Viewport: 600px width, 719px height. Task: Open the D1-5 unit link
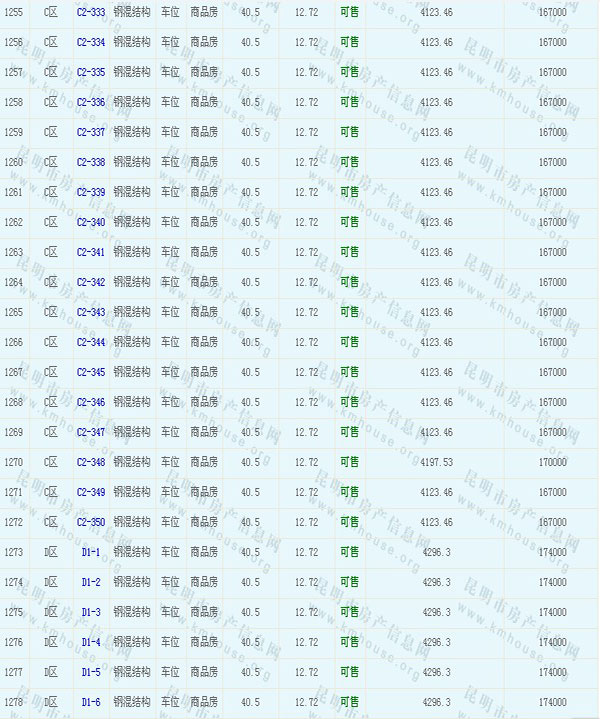click(90, 672)
